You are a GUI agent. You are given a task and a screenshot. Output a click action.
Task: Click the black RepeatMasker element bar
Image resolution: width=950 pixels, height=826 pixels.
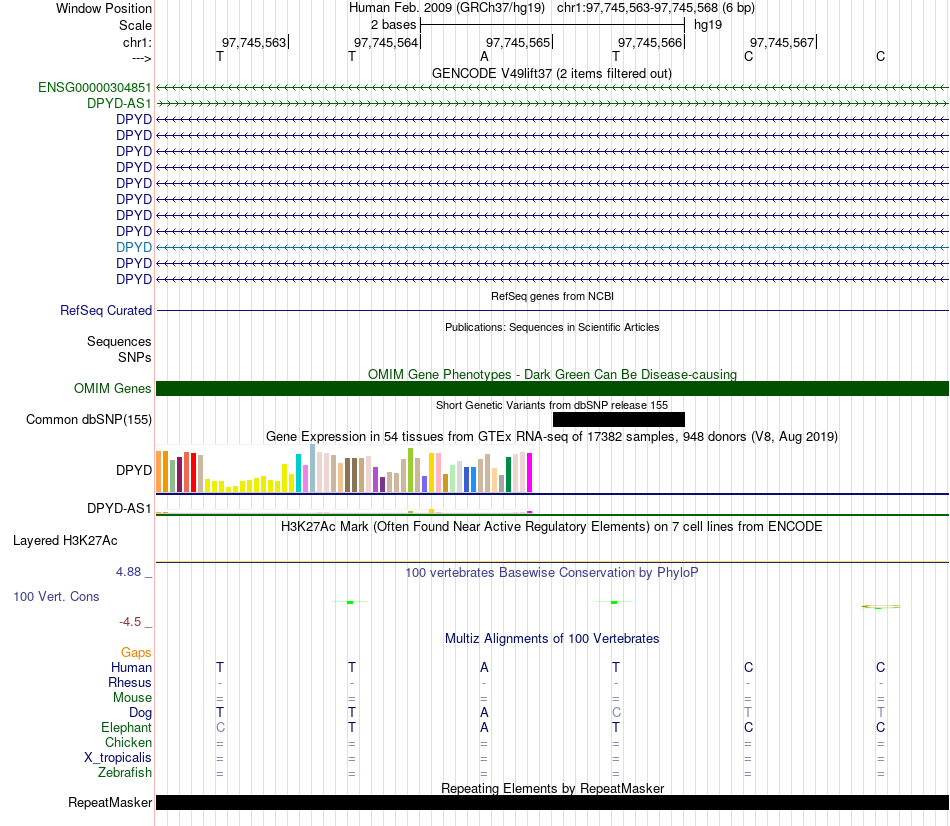coord(552,802)
